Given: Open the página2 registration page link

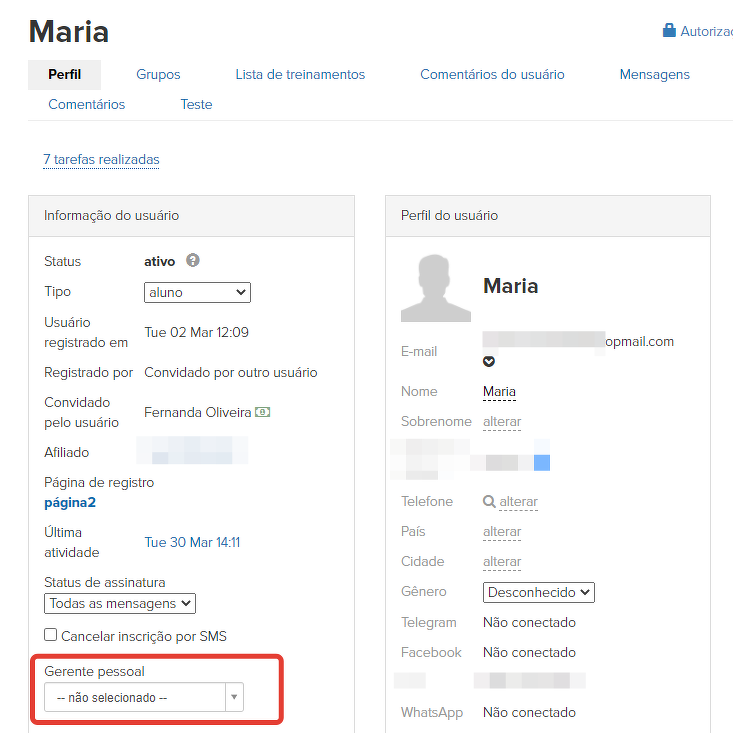Looking at the screenshot, I should (70, 502).
